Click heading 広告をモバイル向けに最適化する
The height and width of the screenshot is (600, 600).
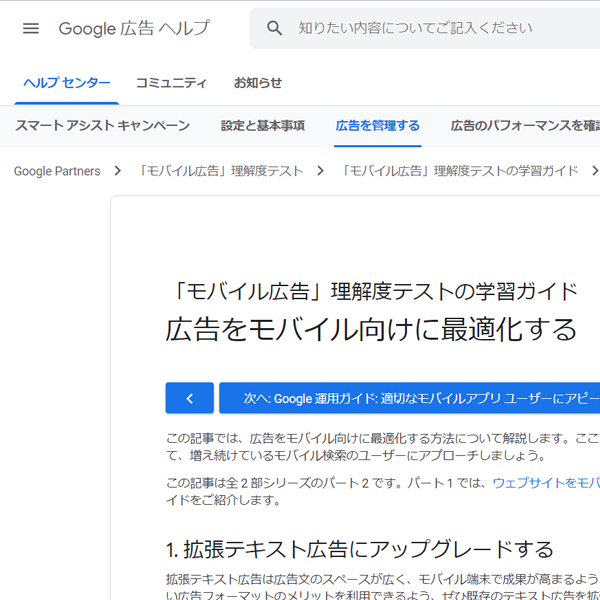click(371, 329)
